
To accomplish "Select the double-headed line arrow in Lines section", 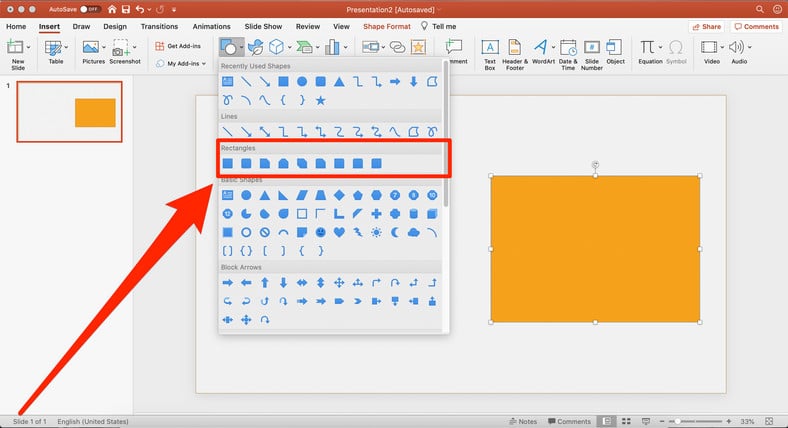I will [x=265, y=132].
